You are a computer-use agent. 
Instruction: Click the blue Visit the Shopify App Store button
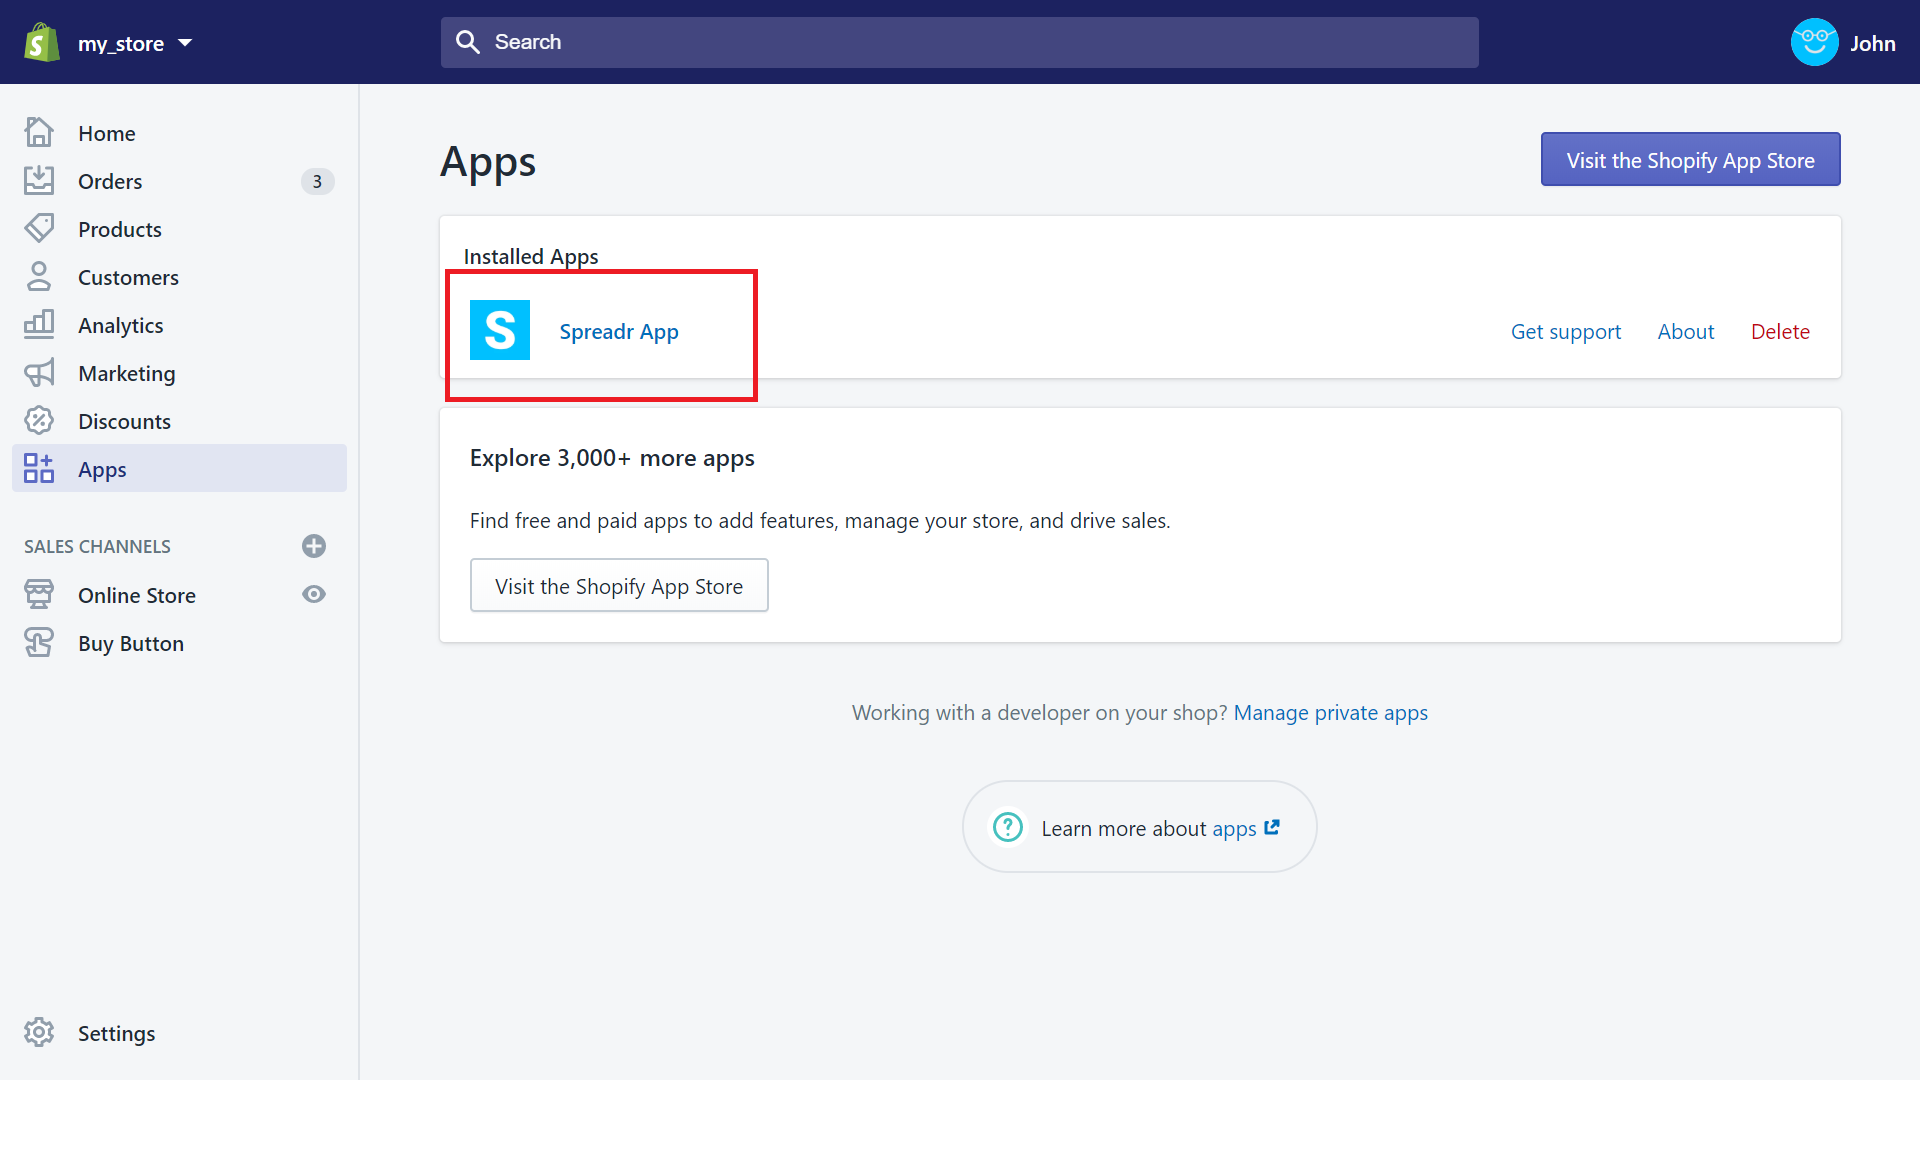click(x=1690, y=160)
